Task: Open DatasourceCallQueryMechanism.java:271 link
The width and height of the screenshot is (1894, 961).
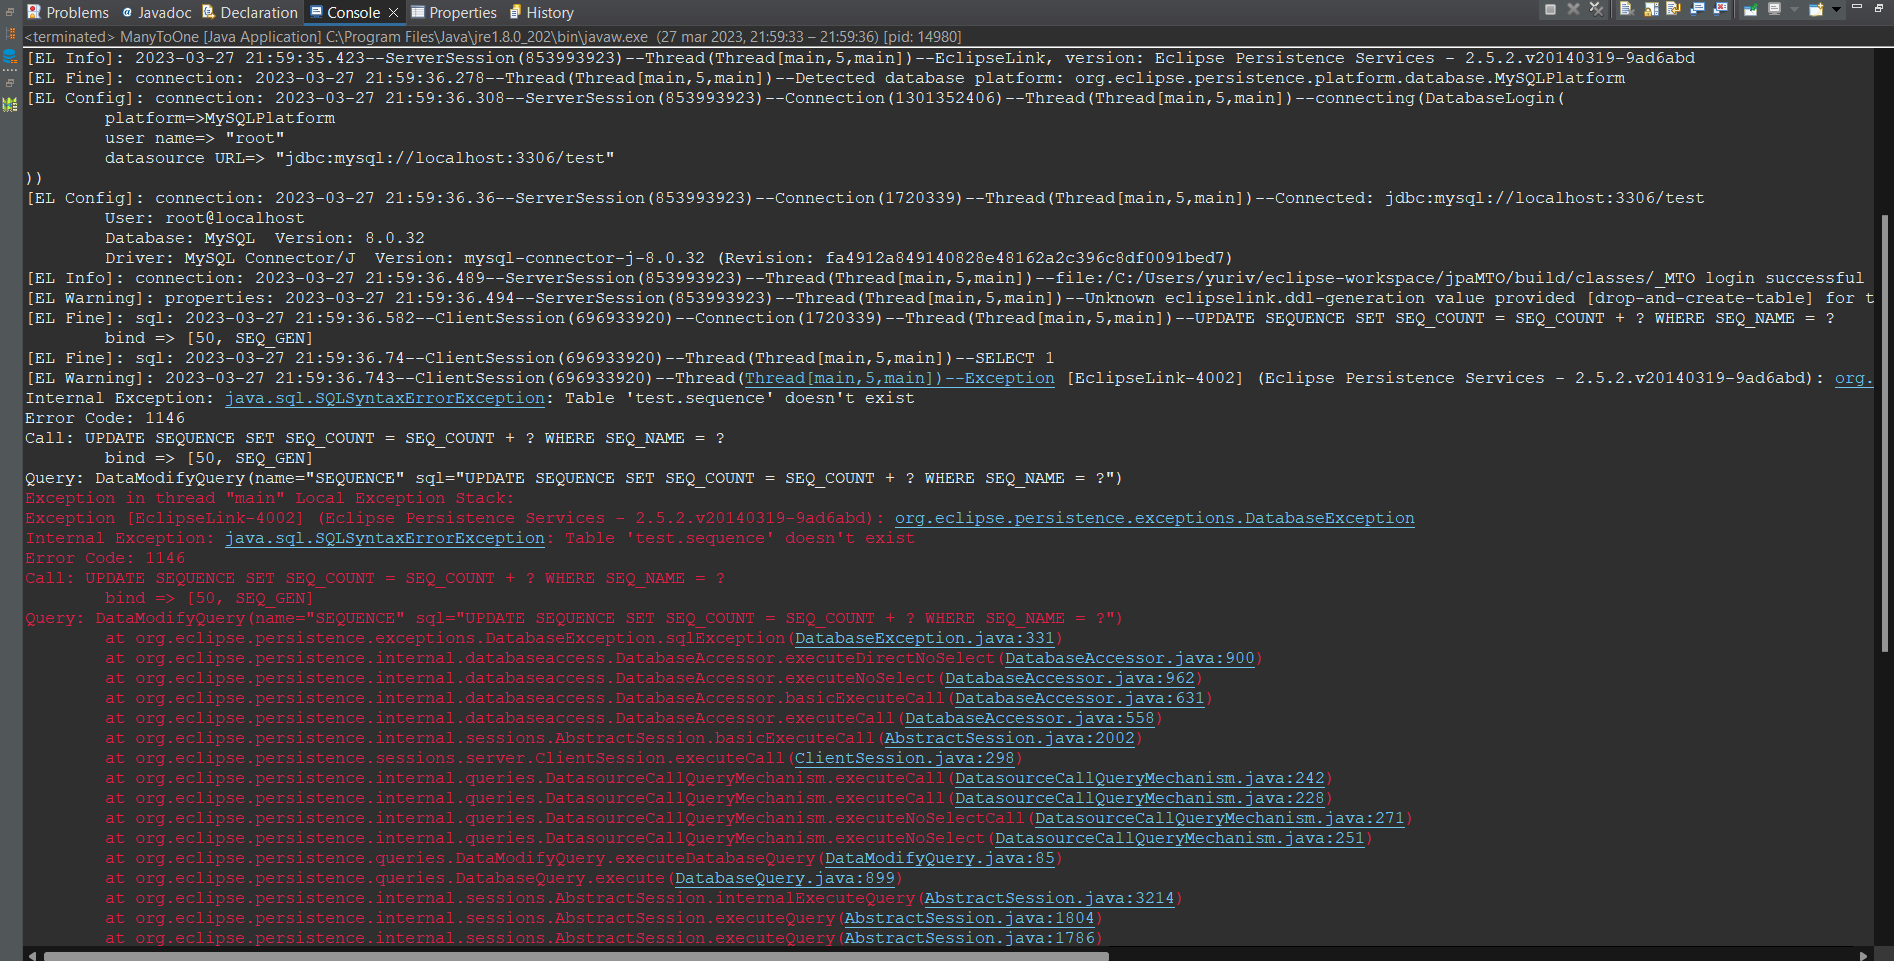Action: (1219, 818)
